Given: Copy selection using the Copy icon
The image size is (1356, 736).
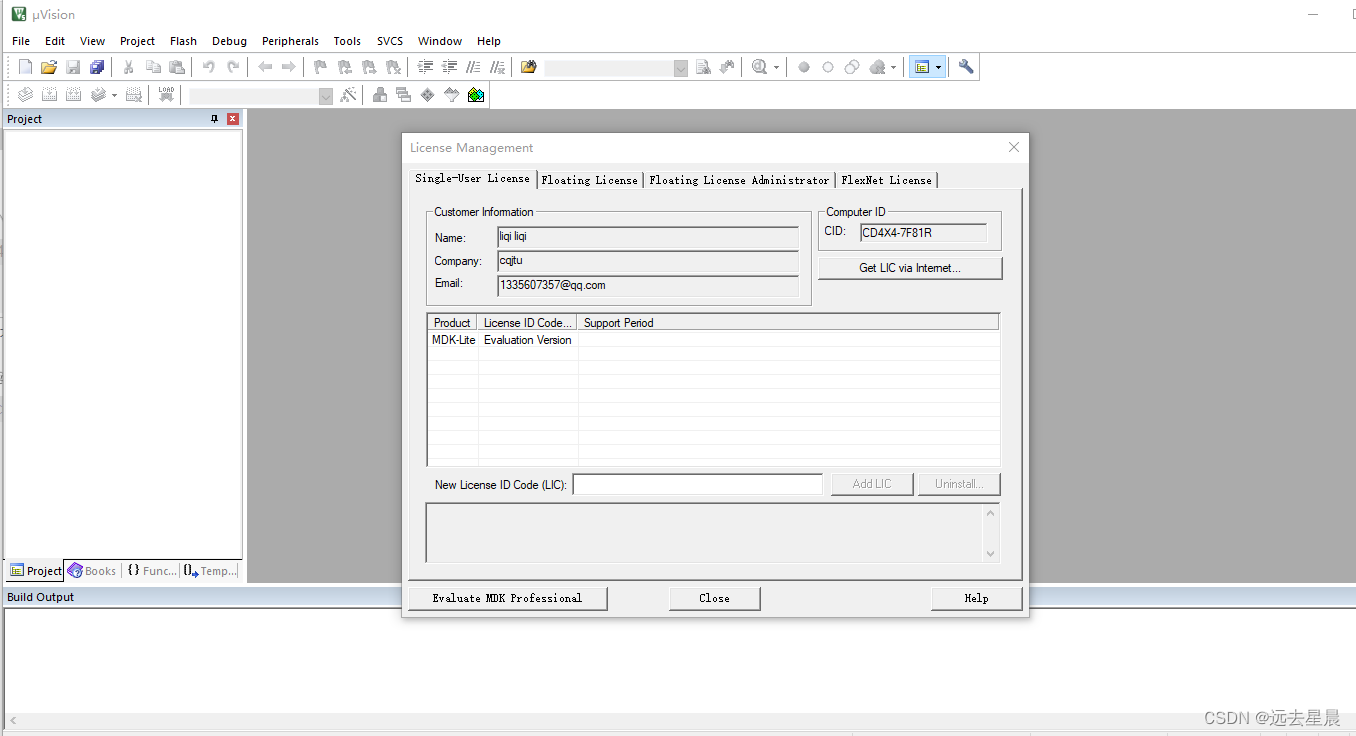Looking at the screenshot, I should tap(153, 67).
